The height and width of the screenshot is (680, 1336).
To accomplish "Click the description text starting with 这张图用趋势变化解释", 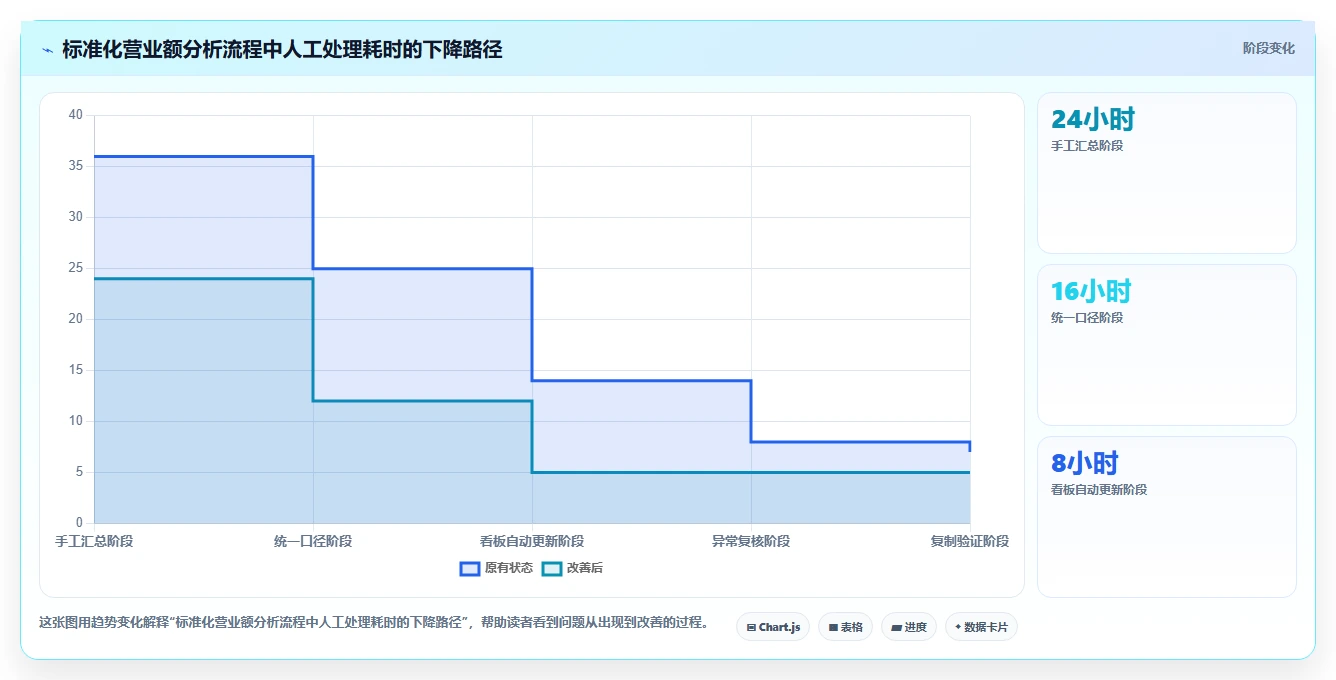I will point(374,622).
